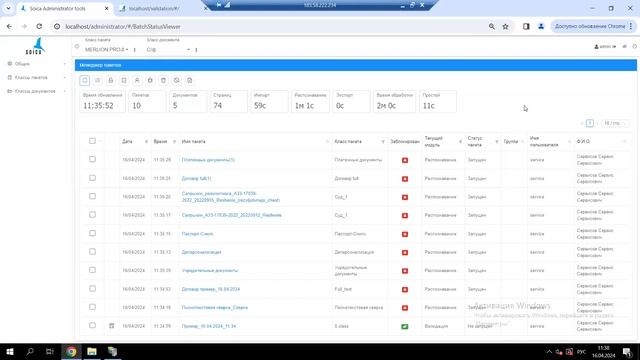Go back in the browser
The width and height of the screenshot is (640, 360).
point(9,27)
